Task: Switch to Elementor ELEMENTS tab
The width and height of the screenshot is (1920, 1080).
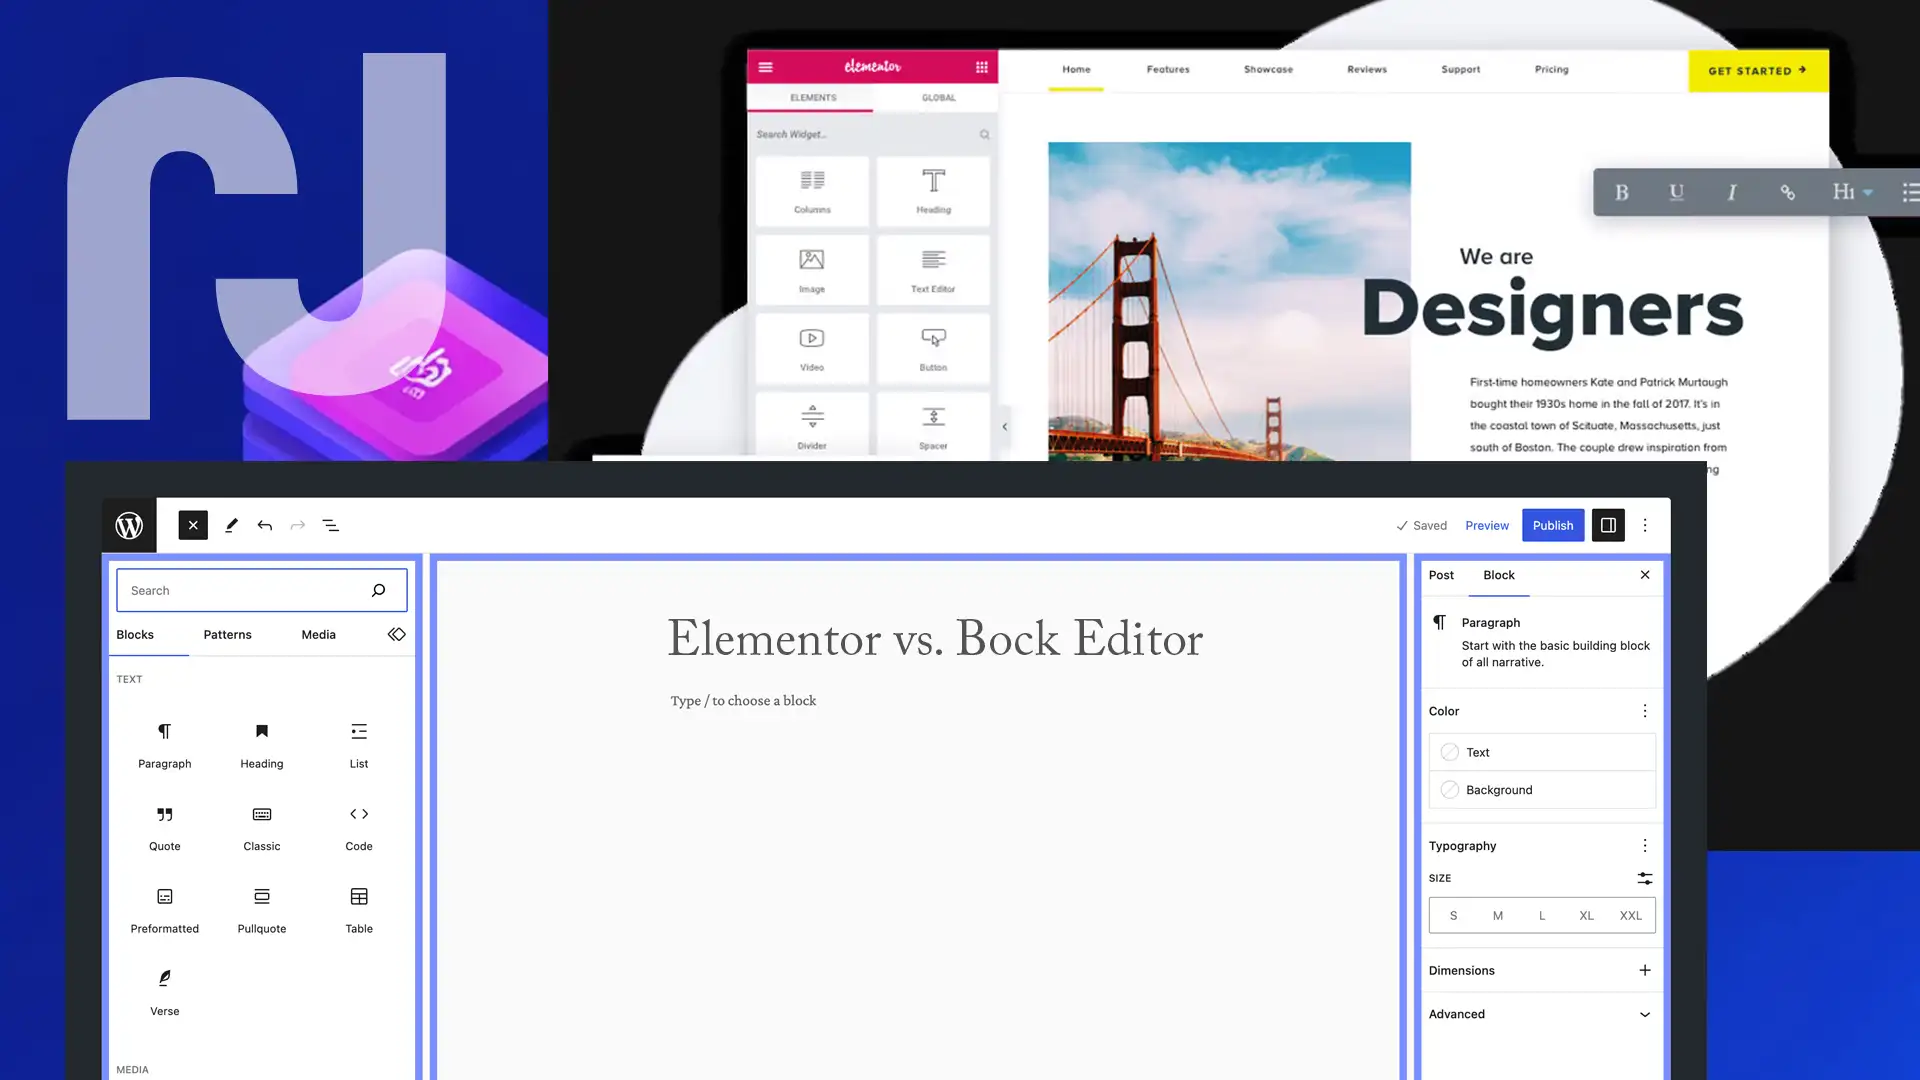Action: click(813, 97)
